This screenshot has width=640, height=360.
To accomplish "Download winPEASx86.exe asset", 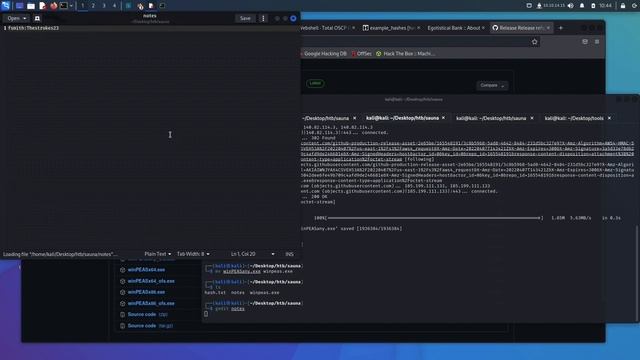I will (146, 292).
